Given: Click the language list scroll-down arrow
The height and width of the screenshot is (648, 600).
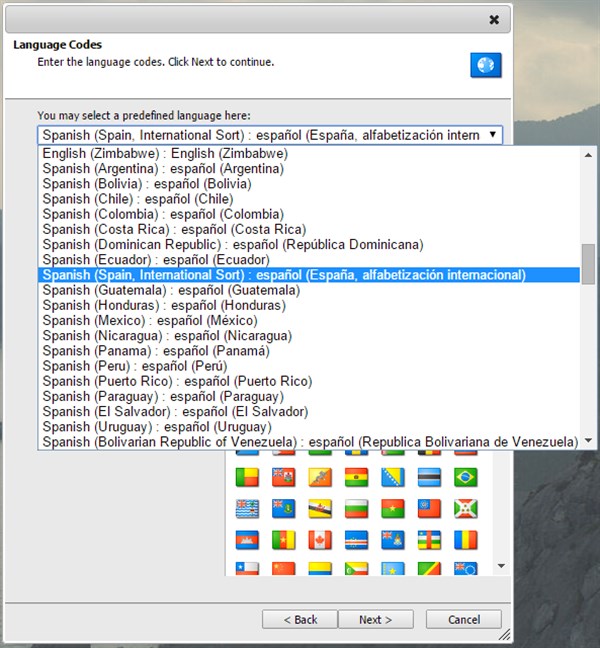Looking at the screenshot, I should click(588, 441).
